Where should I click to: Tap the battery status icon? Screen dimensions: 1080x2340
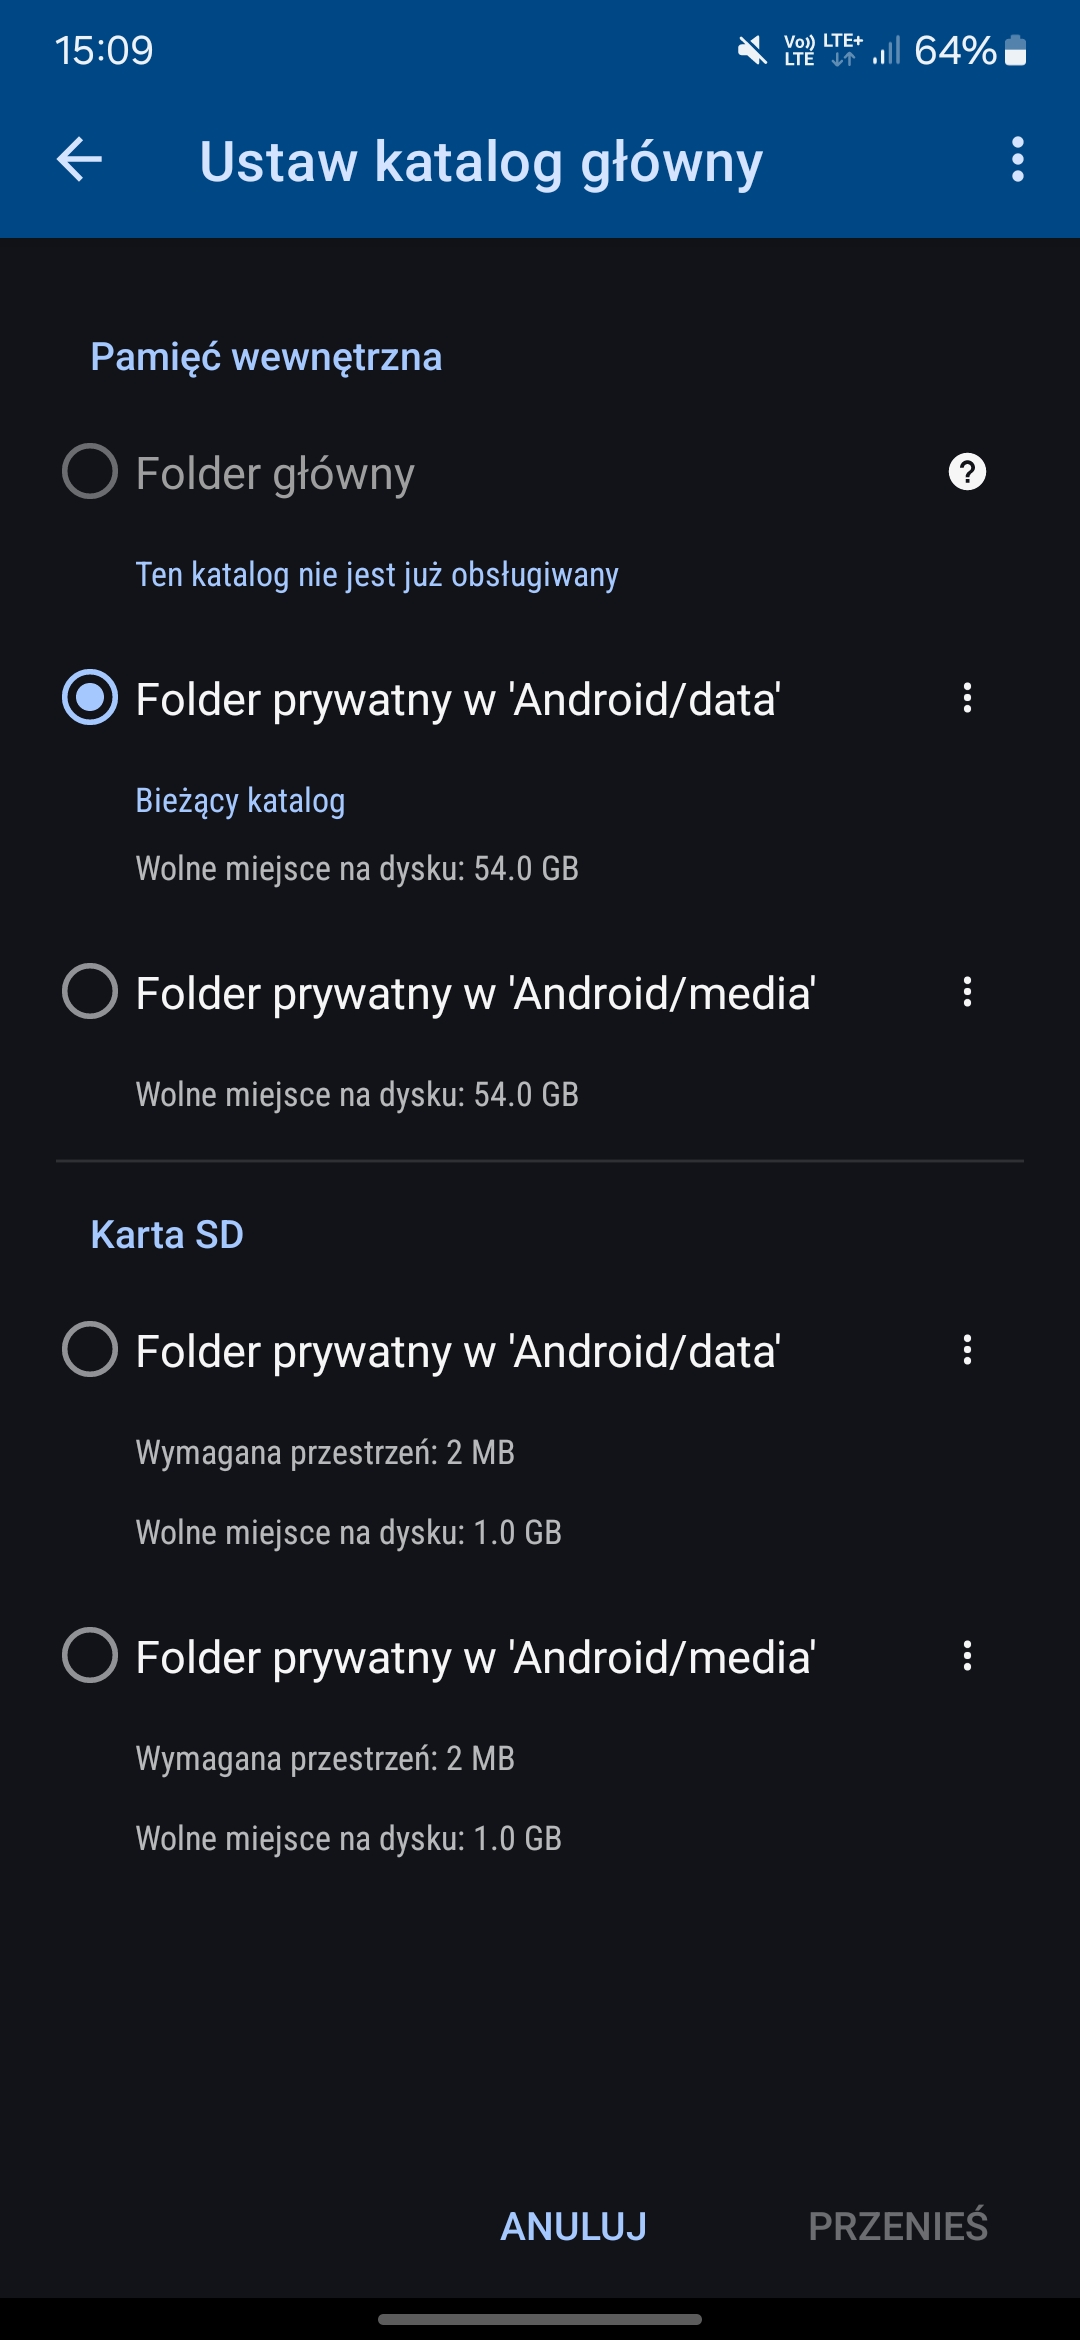[1016, 50]
